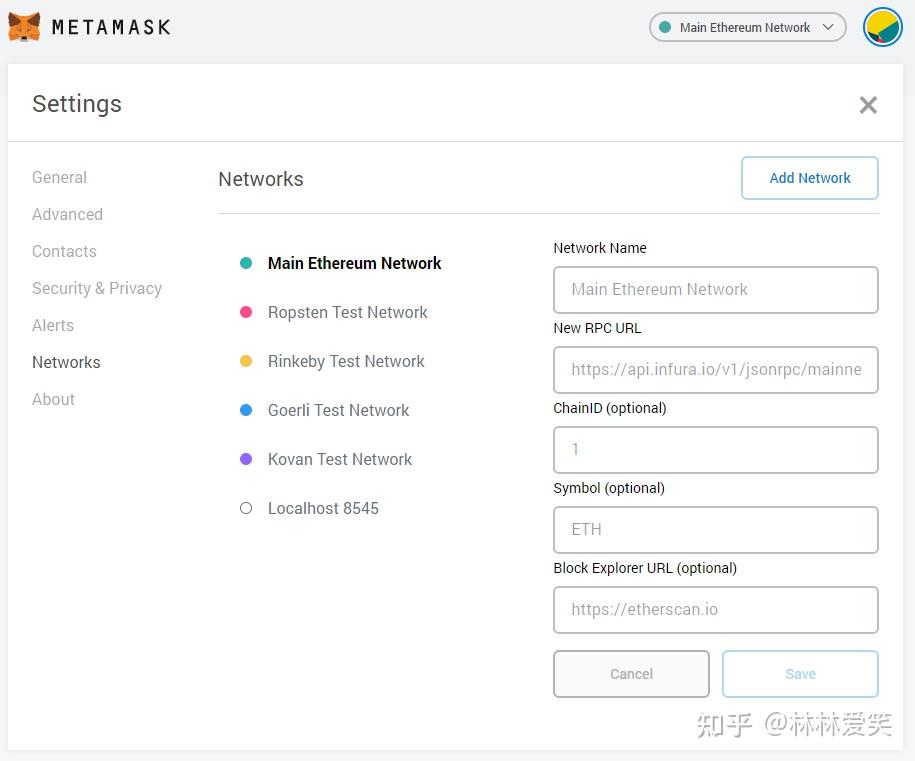Open the account avatar menu
This screenshot has width=915, height=761.
tap(882, 27)
